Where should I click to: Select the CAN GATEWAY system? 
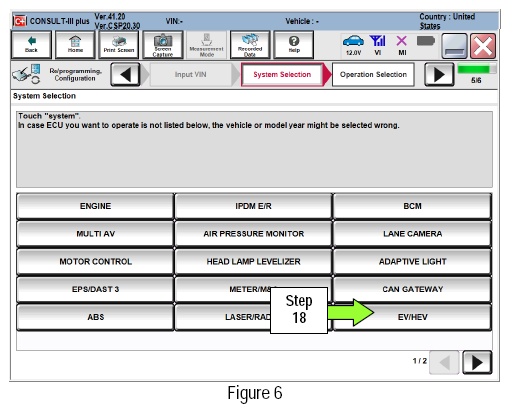click(413, 289)
